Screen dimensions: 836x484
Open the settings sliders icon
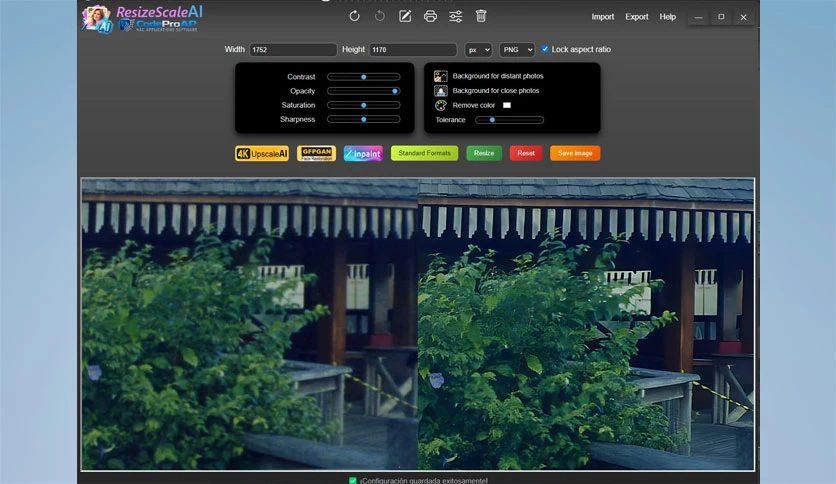click(x=456, y=17)
